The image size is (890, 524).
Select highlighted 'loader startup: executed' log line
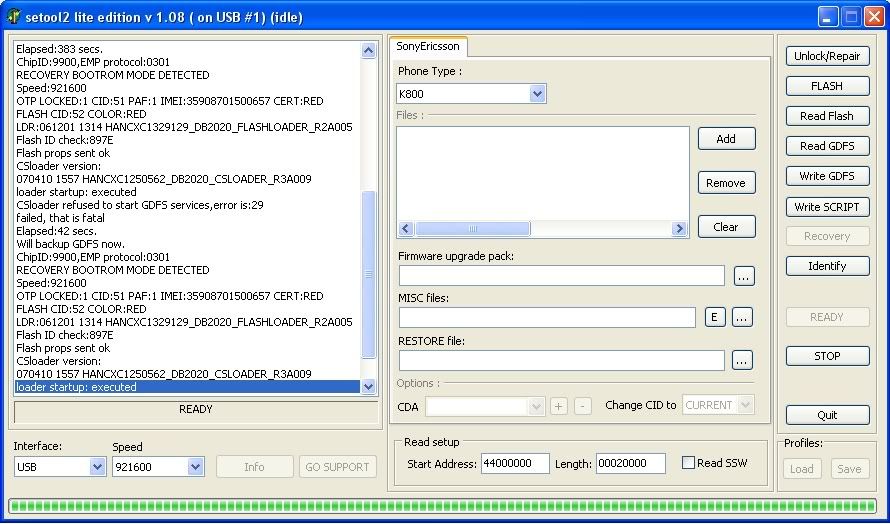[x=187, y=387]
